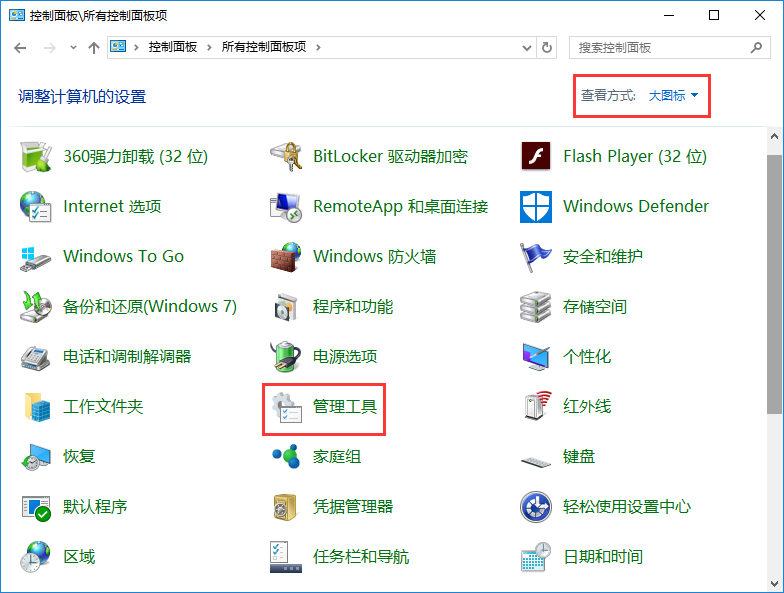Image resolution: width=784 pixels, height=593 pixels.
Task: Select 所有控制面板项 breadcrumb segment
Action: [x=264, y=47]
